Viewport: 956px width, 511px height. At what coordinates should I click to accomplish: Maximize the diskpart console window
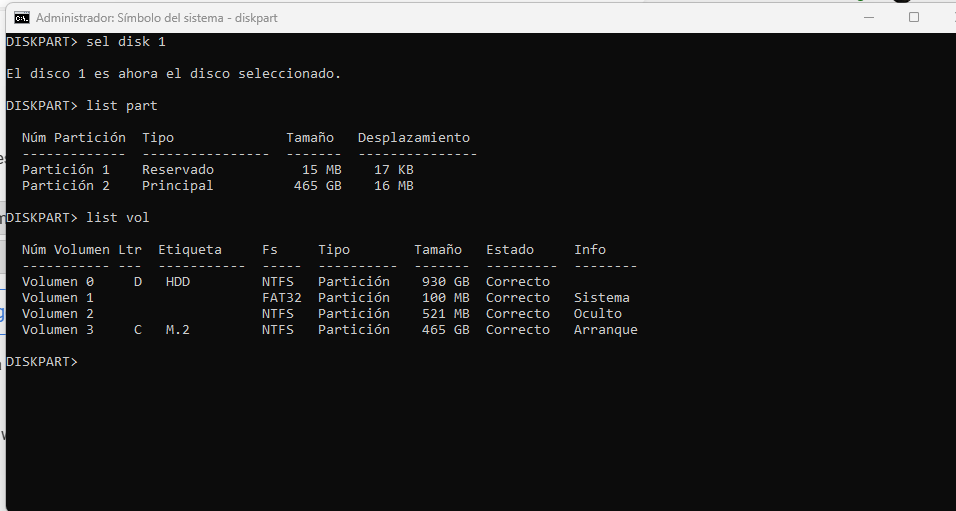tap(913, 17)
